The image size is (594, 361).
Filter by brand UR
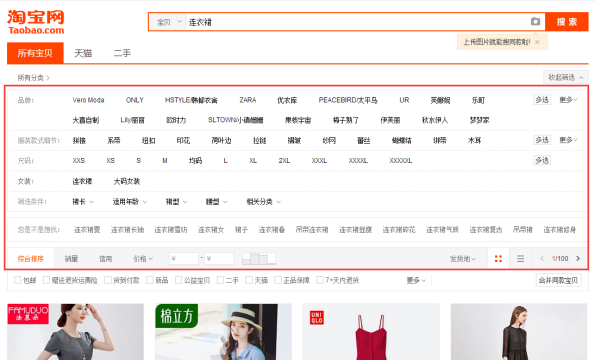tap(404, 100)
